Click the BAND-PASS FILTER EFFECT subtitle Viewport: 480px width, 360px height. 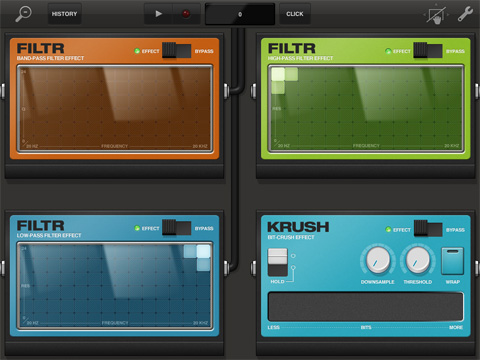click(x=50, y=58)
